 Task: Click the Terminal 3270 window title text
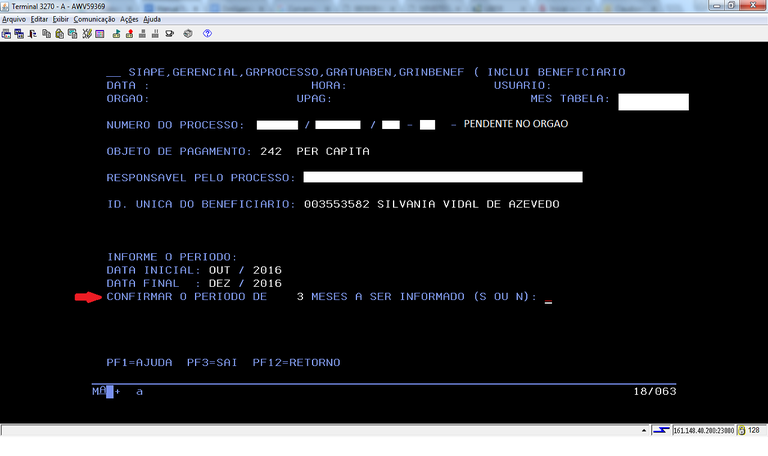click(58, 6)
